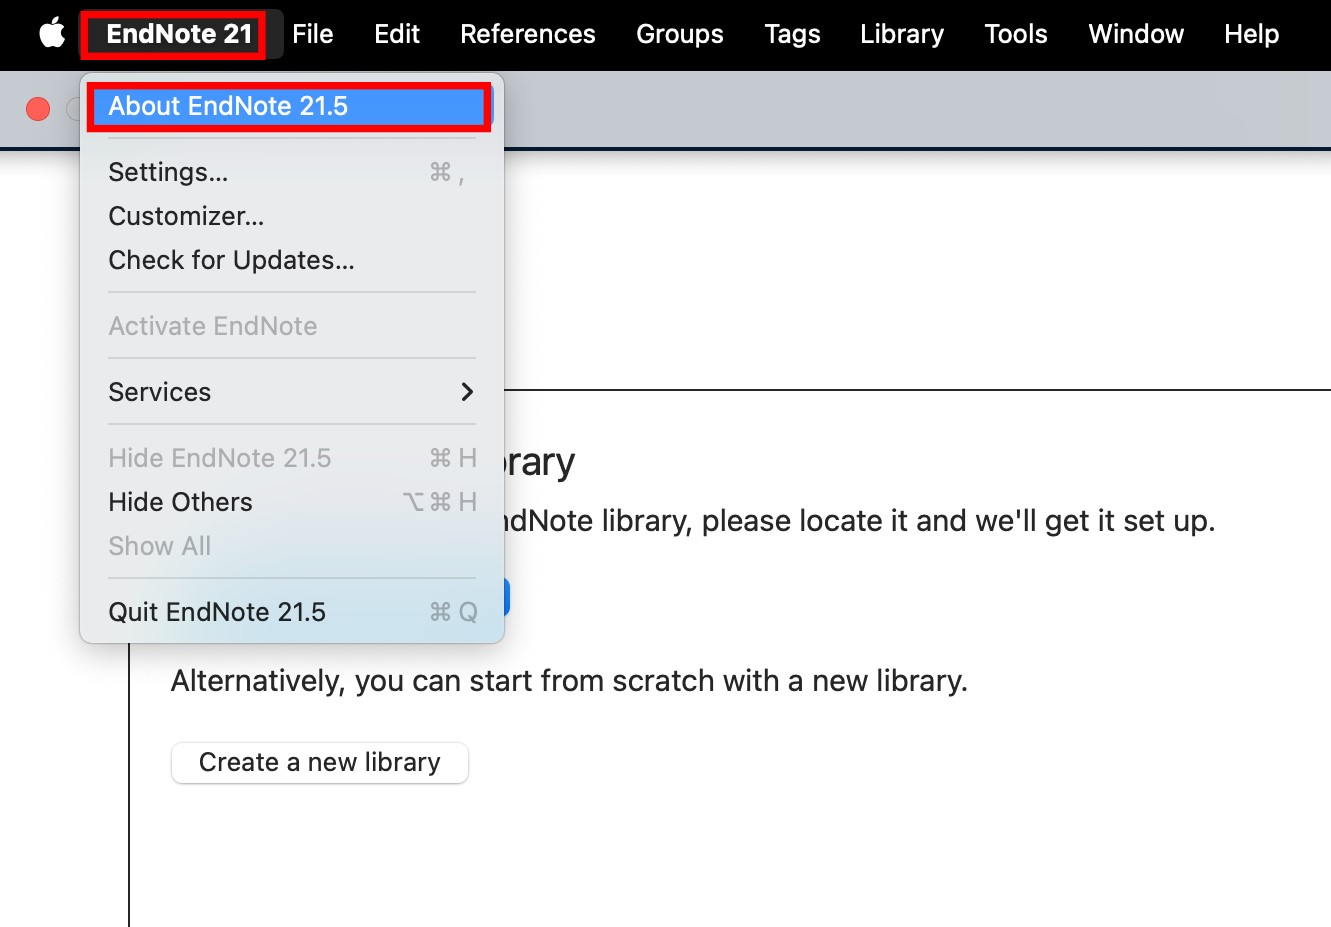Image resolution: width=1331 pixels, height=927 pixels.
Task: Open Customizer... menu entry
Action: [186, 216]
